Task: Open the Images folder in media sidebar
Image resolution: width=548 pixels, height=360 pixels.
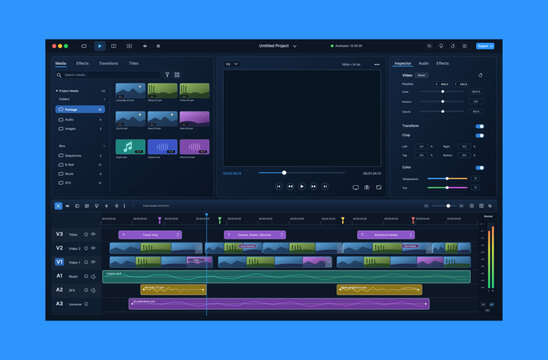Action: coord(80,129)
